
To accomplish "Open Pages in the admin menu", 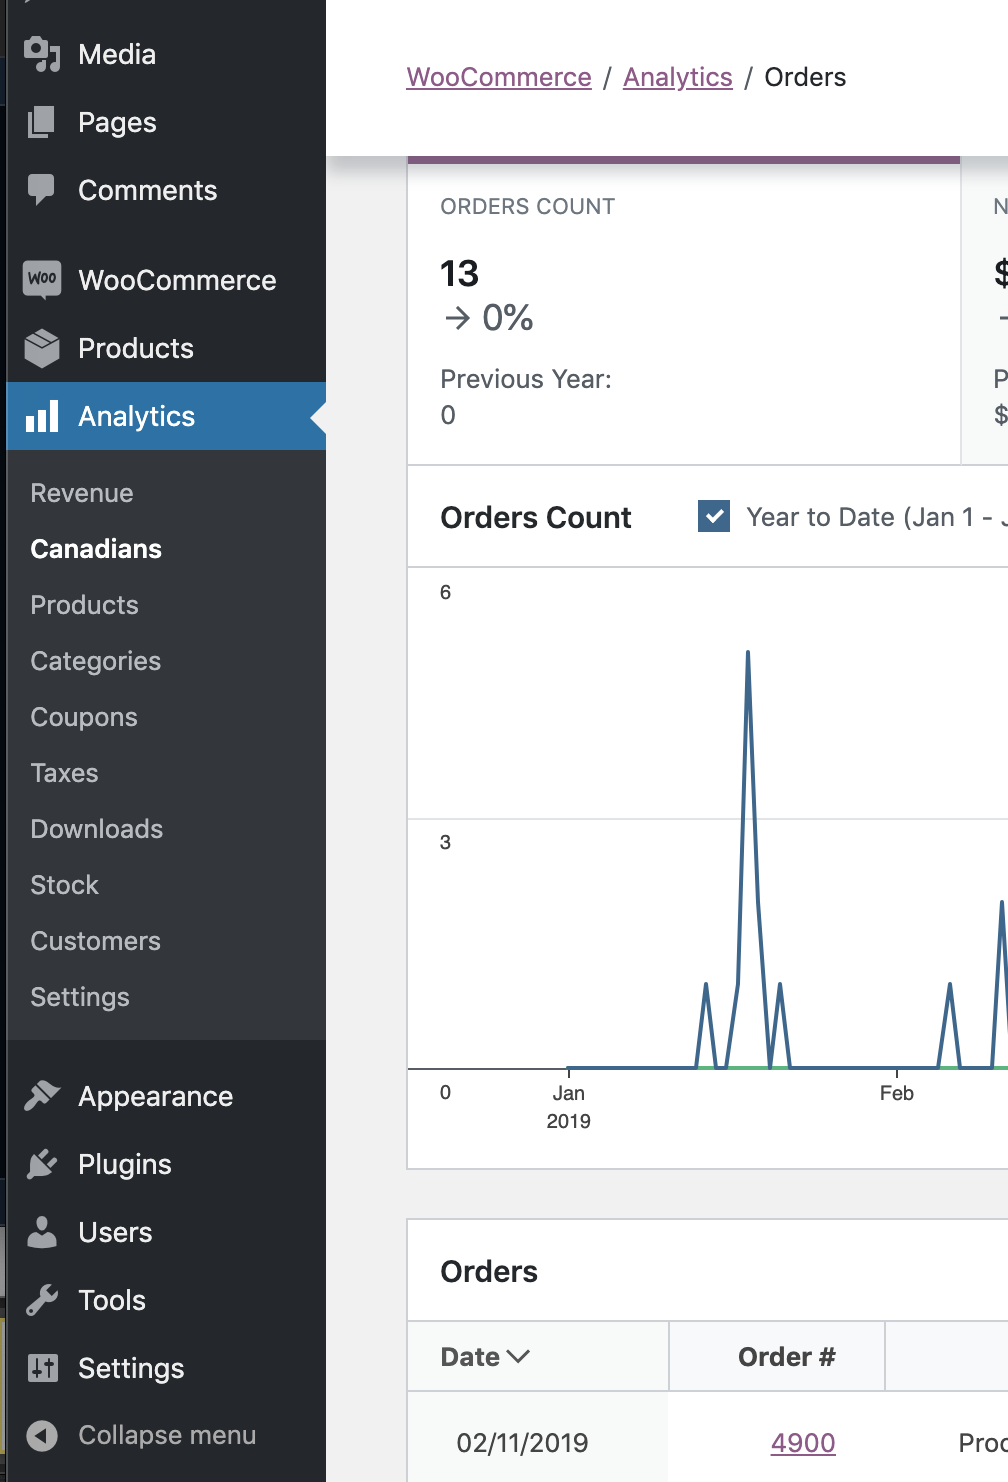I will point(117,123).
